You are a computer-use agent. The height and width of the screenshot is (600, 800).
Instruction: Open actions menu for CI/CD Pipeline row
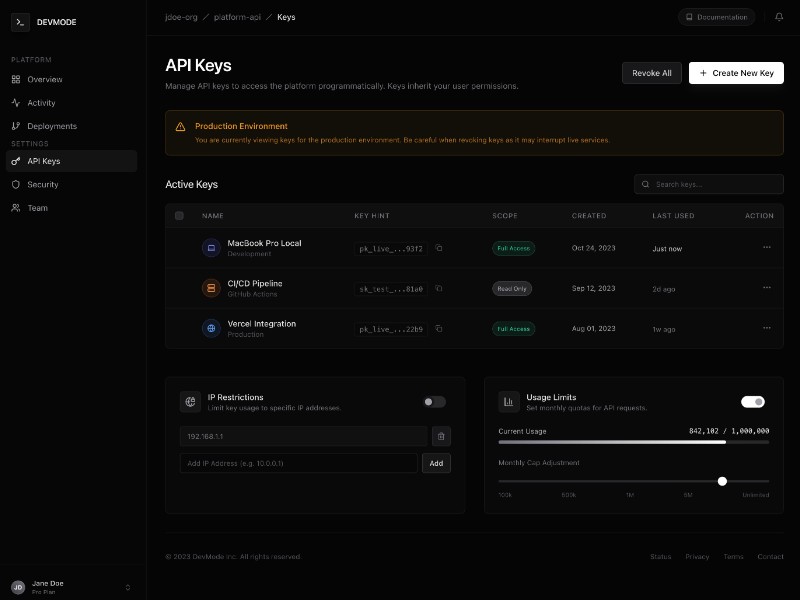(x=768, y=288)
